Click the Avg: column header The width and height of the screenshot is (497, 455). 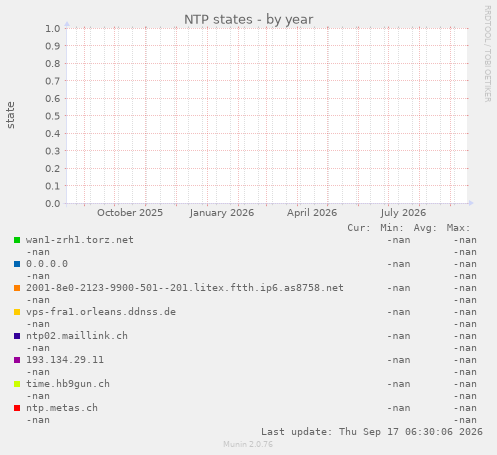point(425,228)
